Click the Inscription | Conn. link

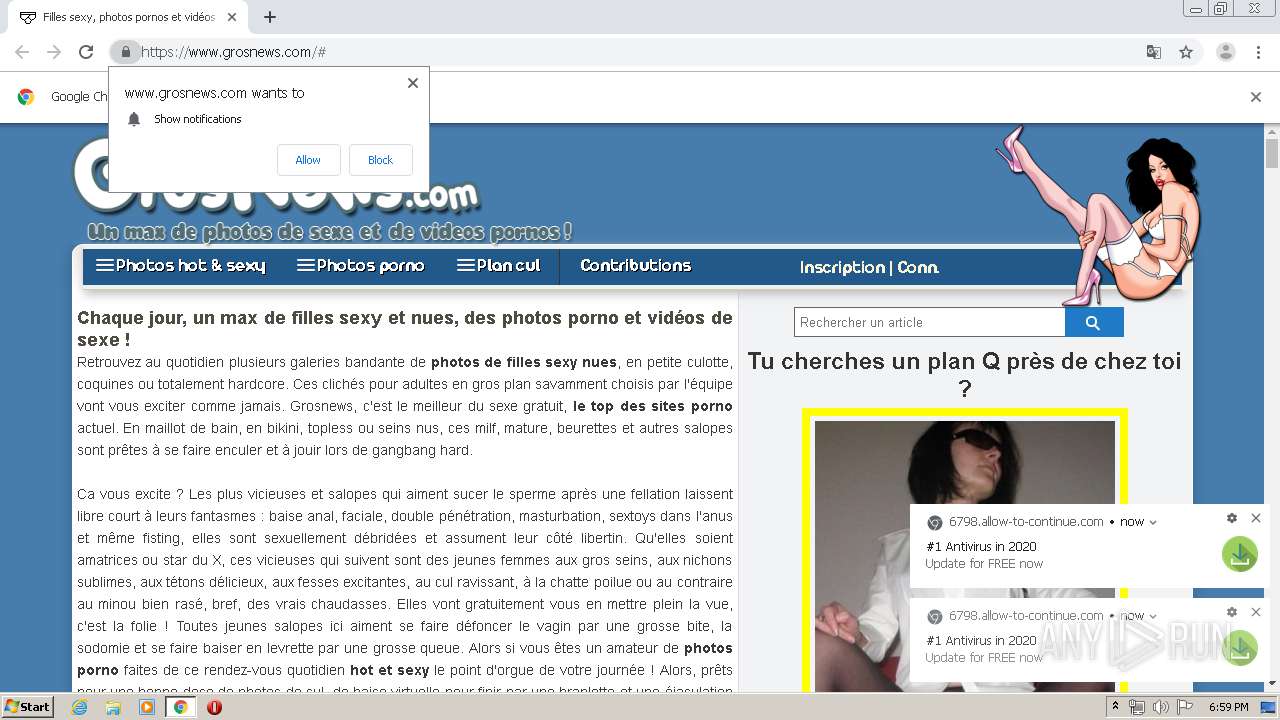click(x=869, y=268)
